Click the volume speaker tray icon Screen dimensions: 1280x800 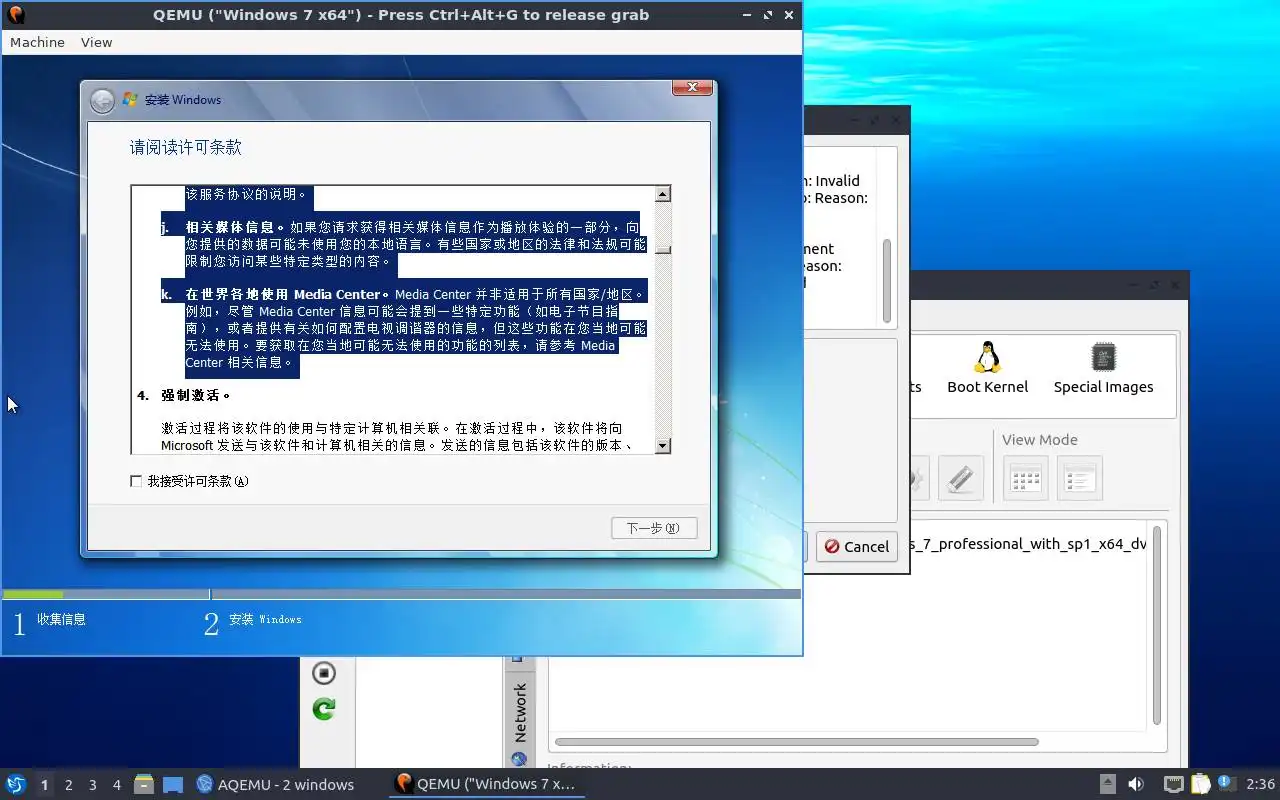point(1136,784)
